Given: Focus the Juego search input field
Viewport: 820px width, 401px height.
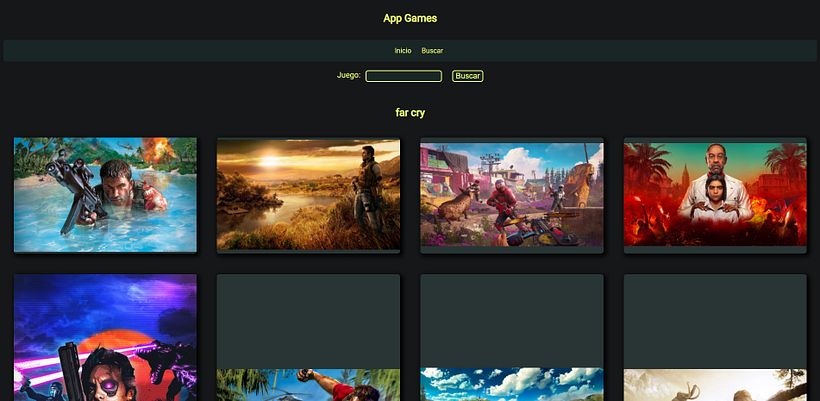Looking at the screenshot, I should point(404,76).
